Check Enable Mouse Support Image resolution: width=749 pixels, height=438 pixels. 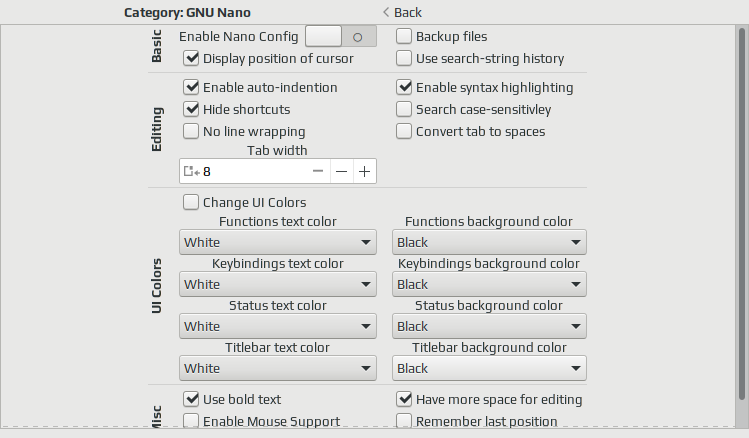[x=191, y=420]
